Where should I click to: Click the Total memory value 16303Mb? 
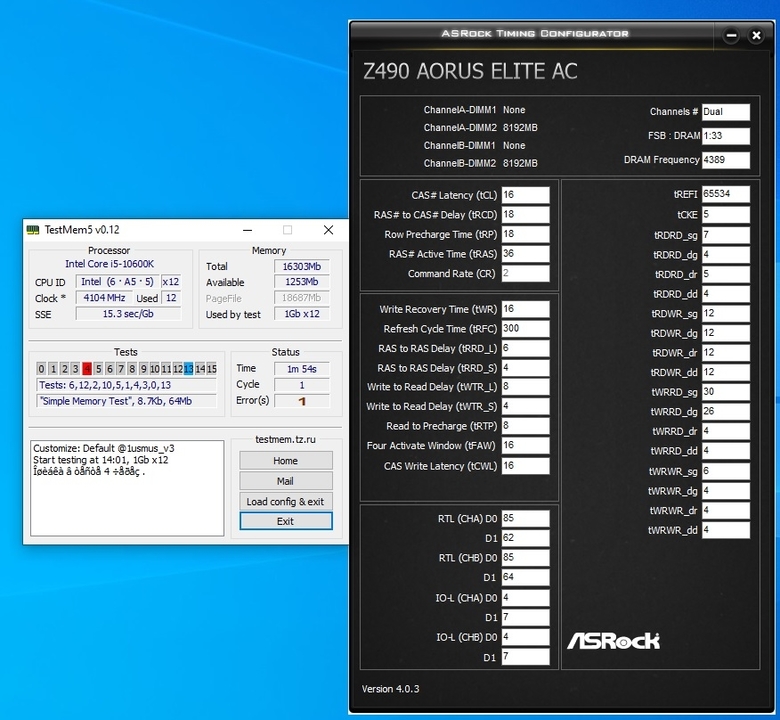point(302,266)
